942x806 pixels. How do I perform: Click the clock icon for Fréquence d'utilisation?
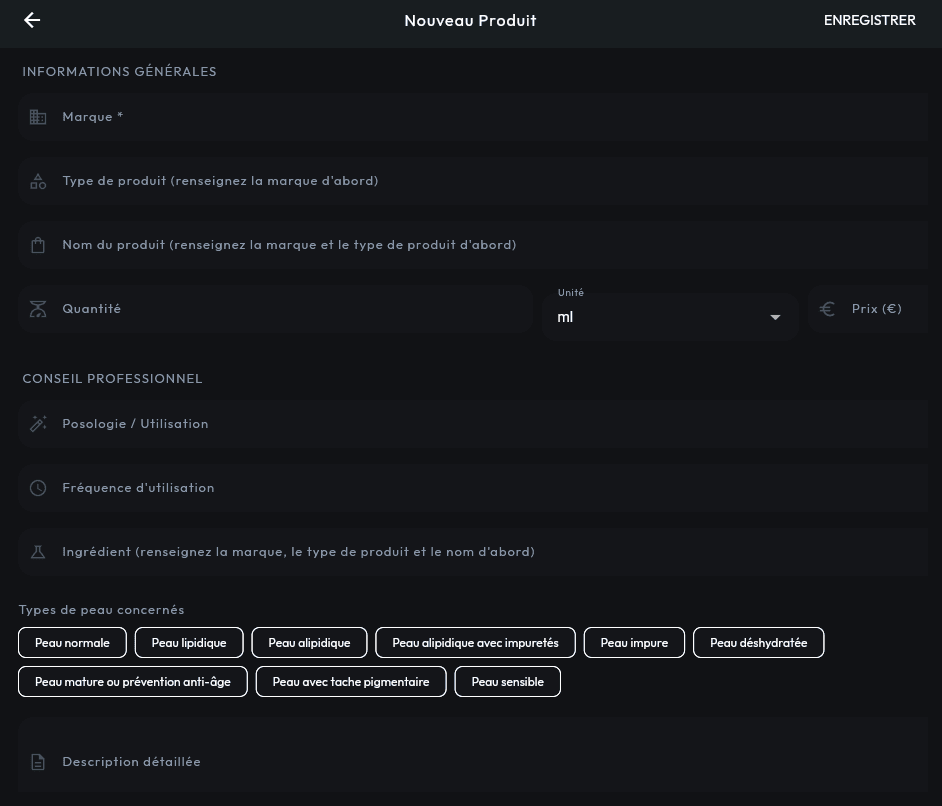pos(38,488)
